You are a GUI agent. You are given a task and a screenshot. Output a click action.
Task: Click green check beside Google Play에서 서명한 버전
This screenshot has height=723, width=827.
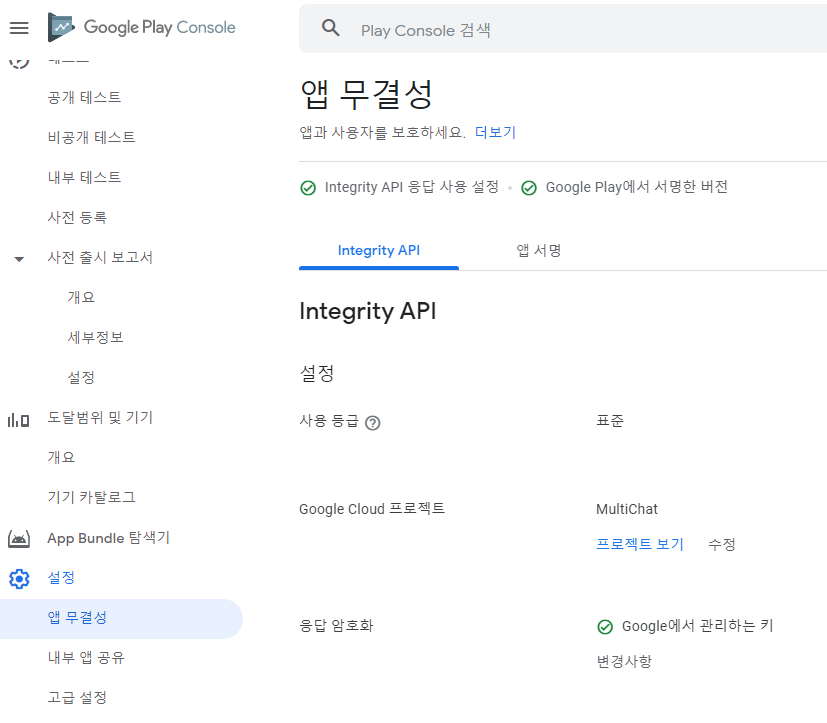tap(528, 188)
